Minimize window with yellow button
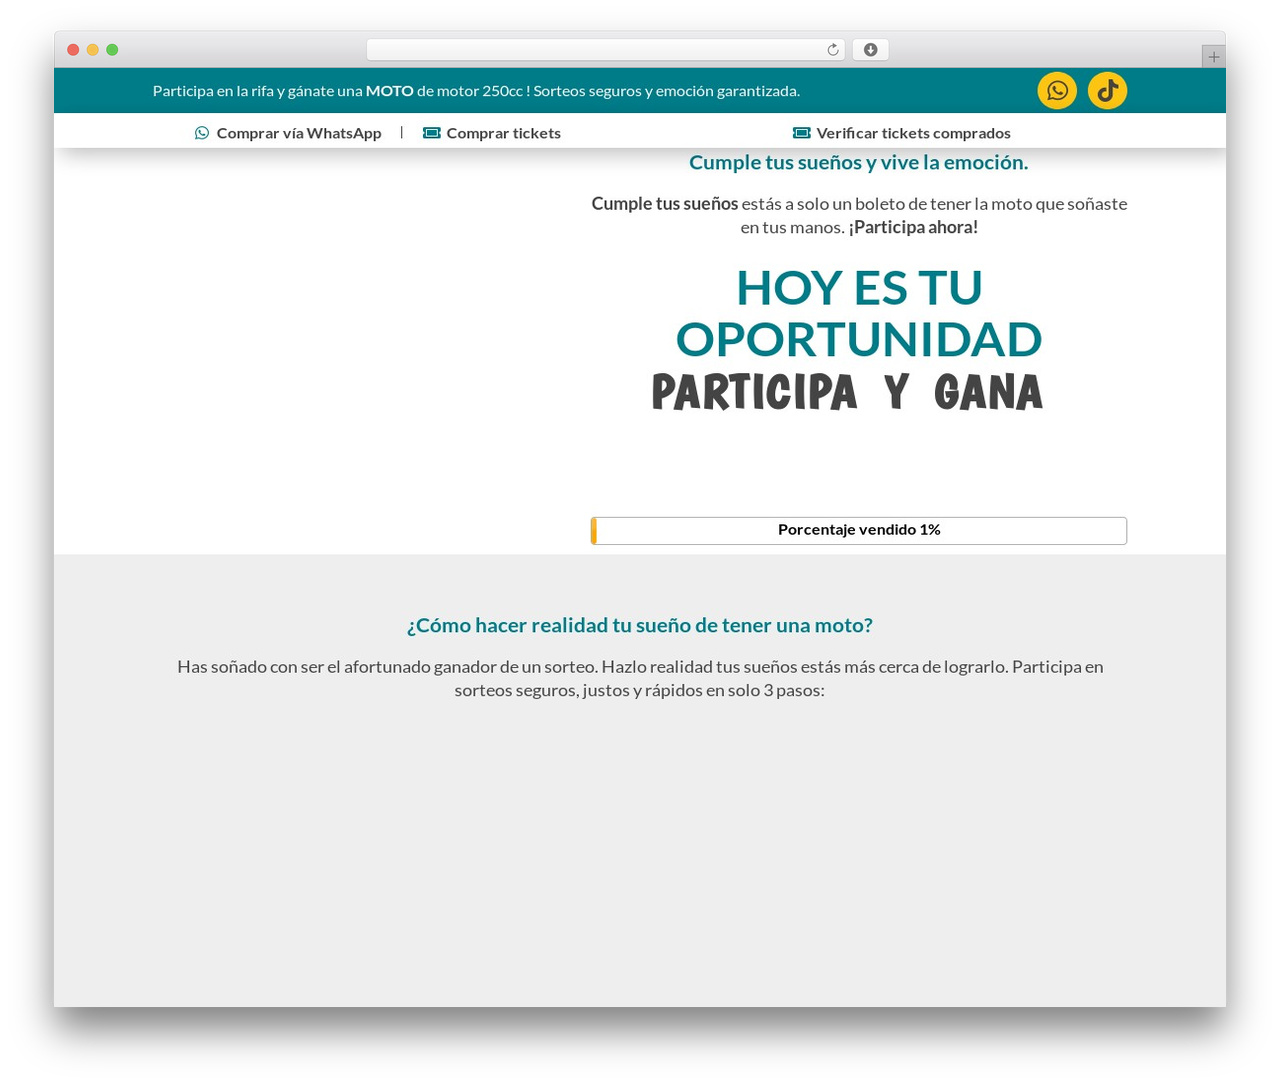The height and width of the screenshot is (1084, 1280). 93,50
